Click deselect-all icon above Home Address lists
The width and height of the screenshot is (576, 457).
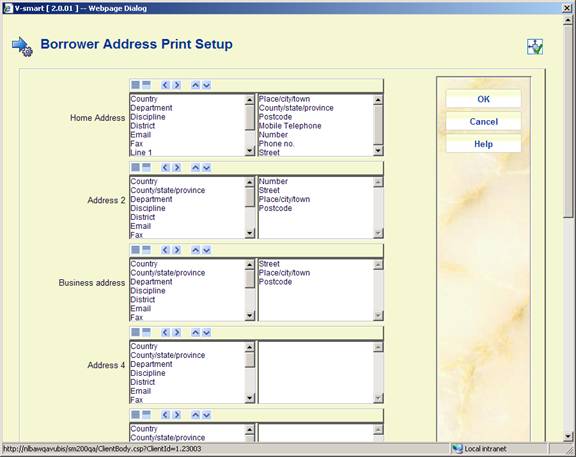(146, 85)
